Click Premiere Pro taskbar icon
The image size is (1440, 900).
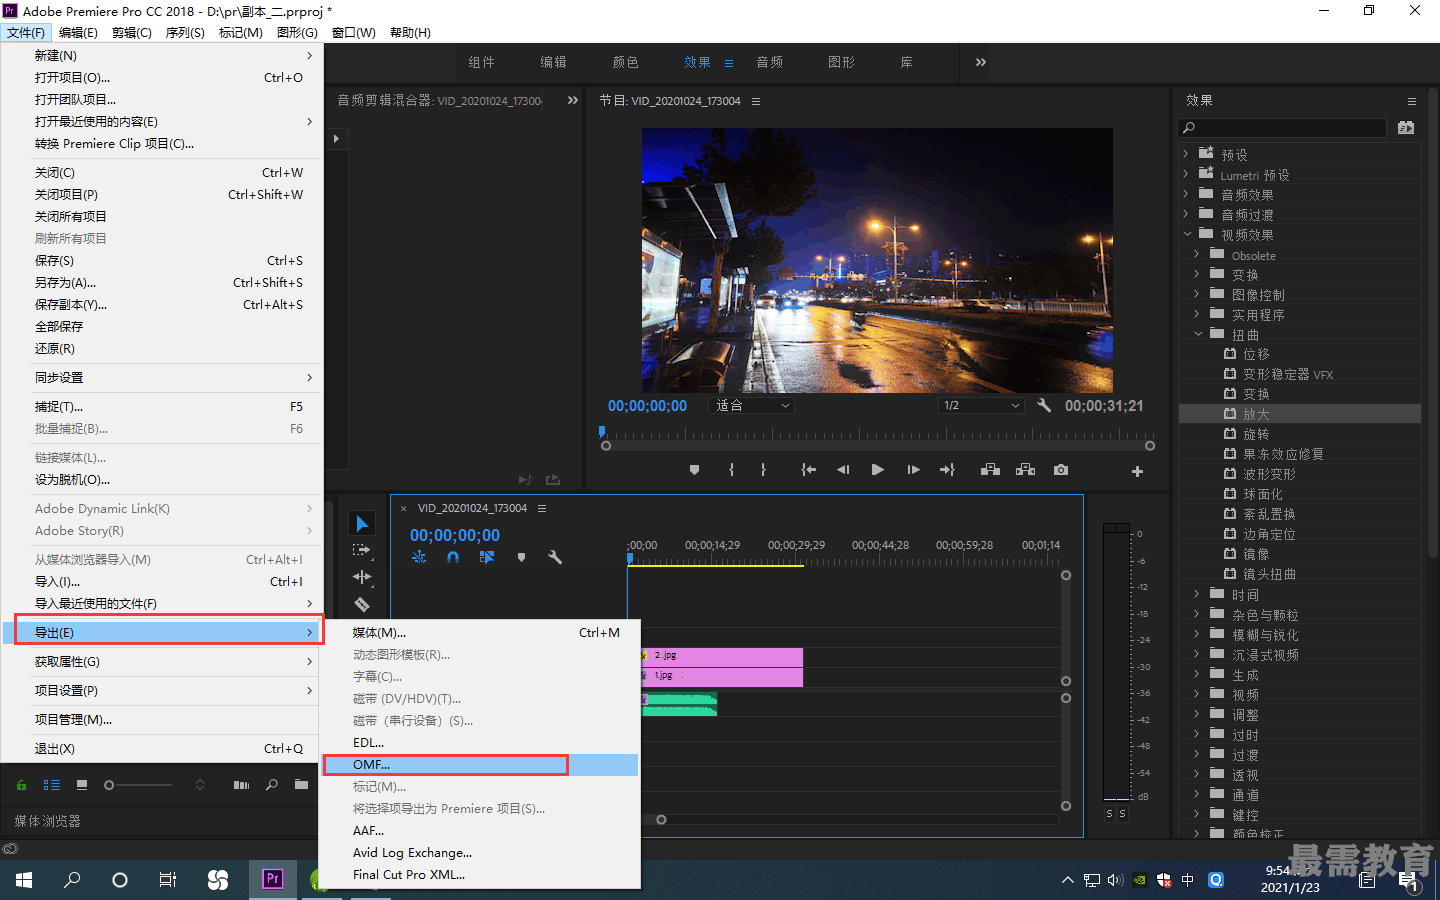[272, 879]
